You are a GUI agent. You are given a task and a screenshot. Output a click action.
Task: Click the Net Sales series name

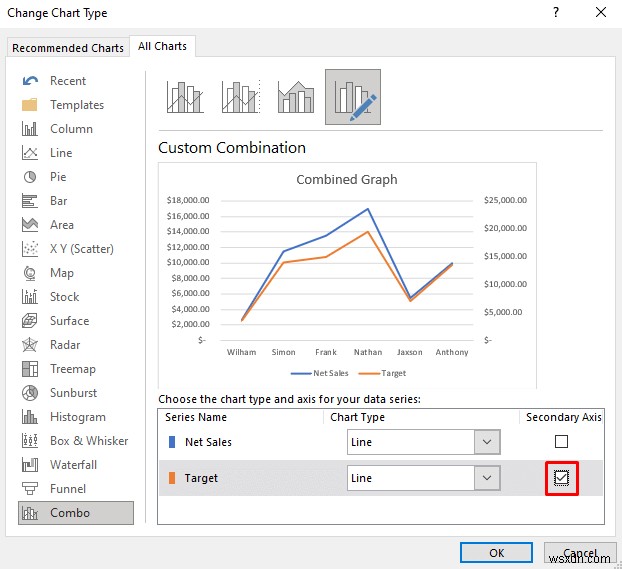pos(208,442)
